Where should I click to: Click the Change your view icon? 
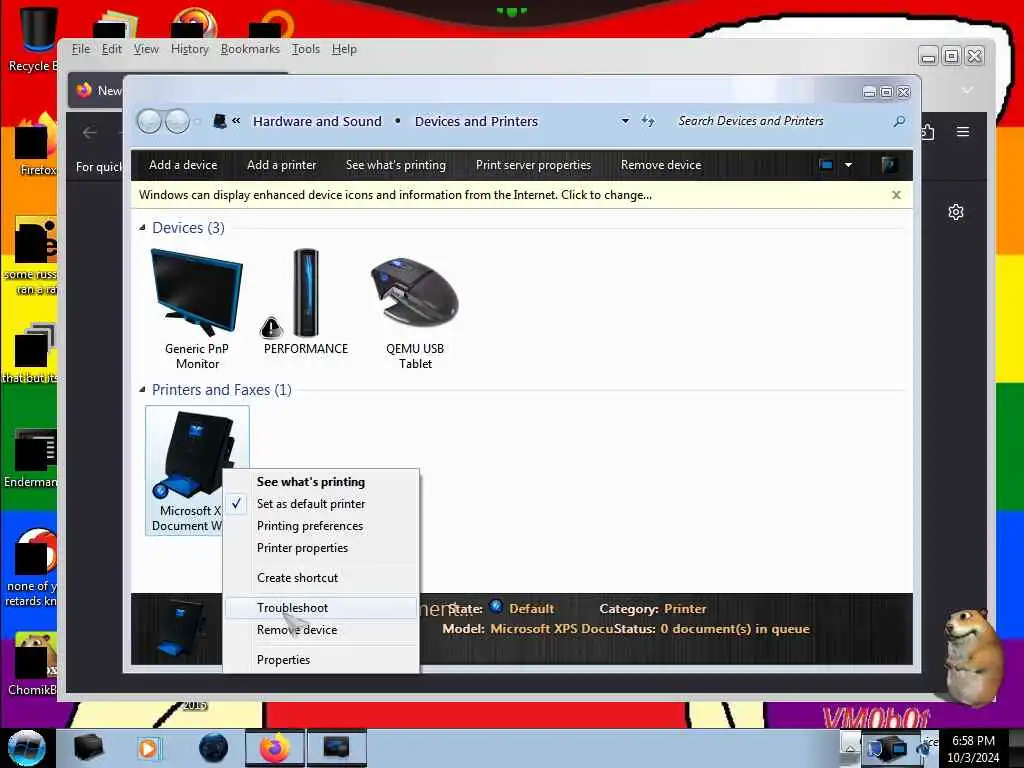pos(826,165)
